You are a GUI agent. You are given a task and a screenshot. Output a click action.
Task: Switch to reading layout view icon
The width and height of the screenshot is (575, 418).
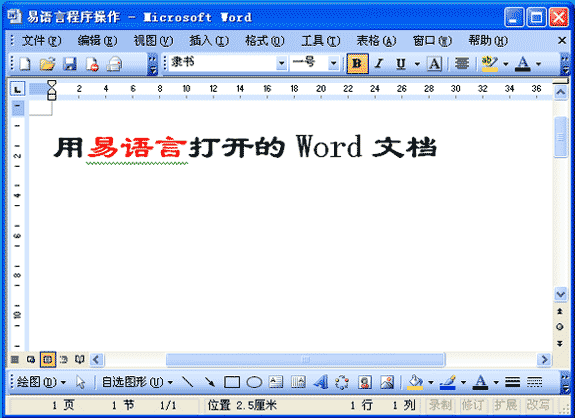click(80, 360)
